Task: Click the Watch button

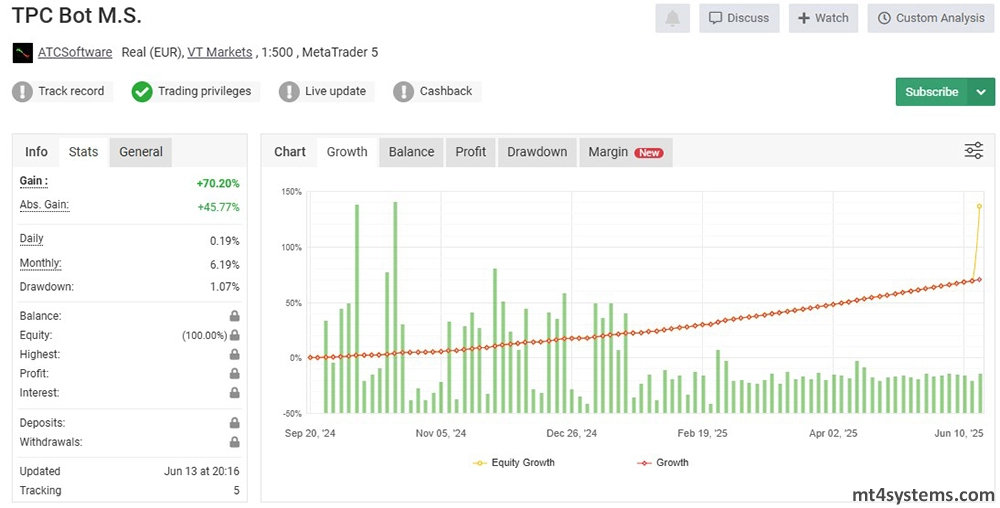Action: [x=822, y=18]
